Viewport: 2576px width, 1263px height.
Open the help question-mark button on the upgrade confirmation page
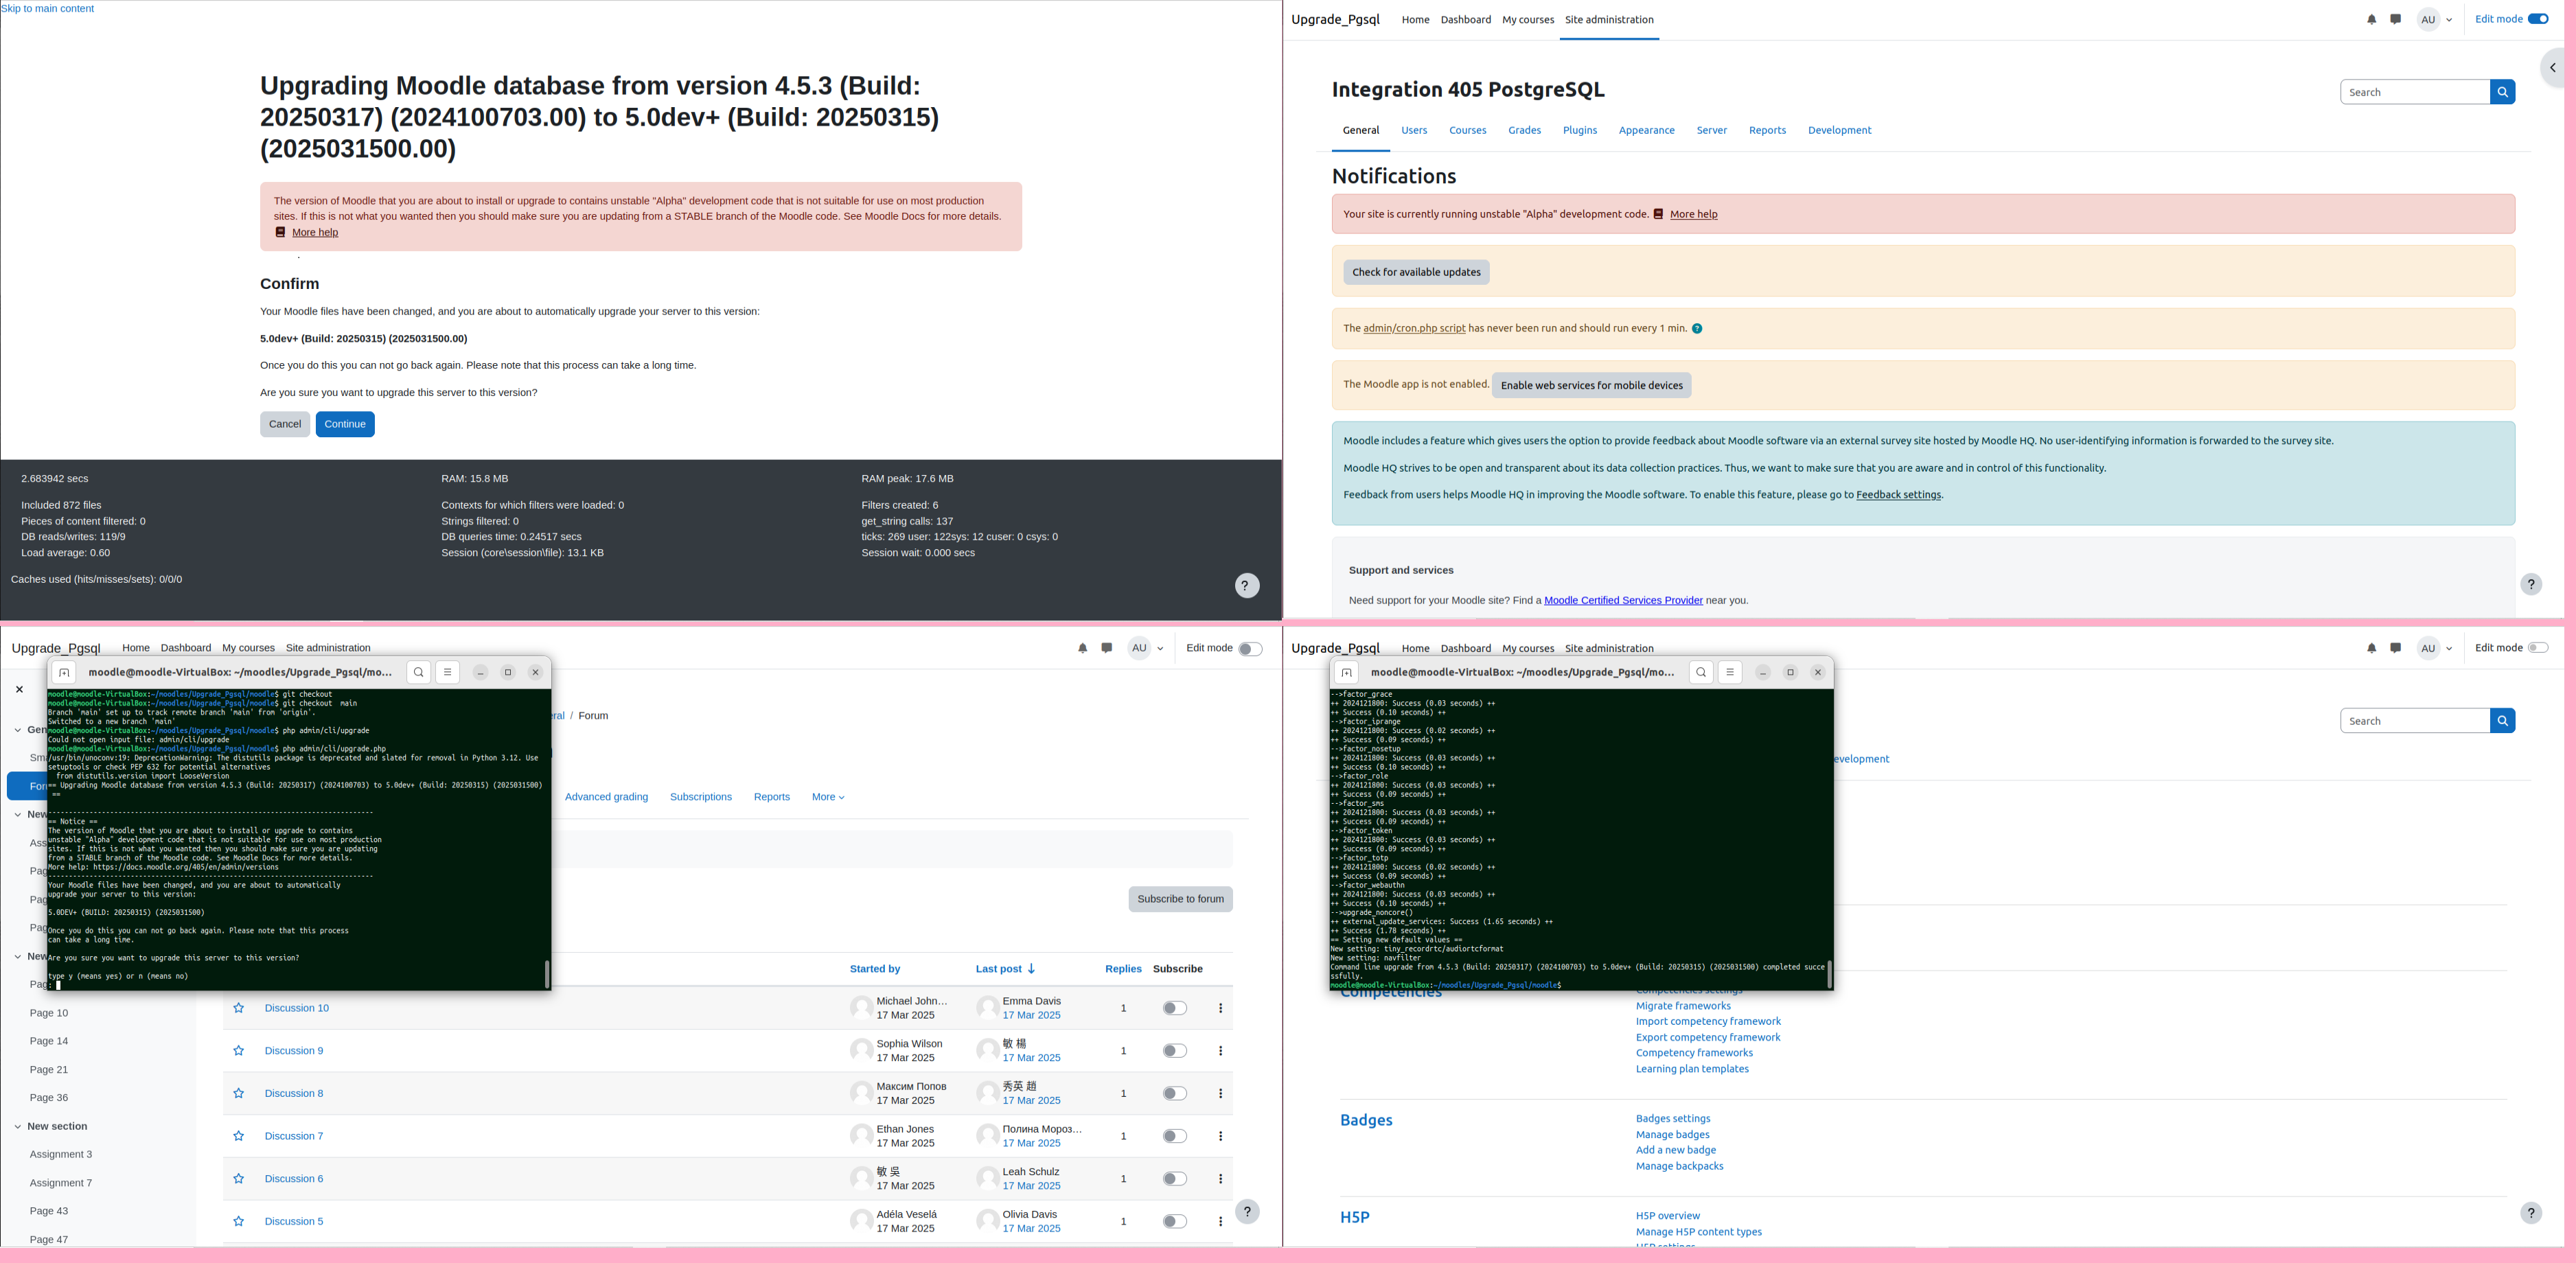(1246, 586)
